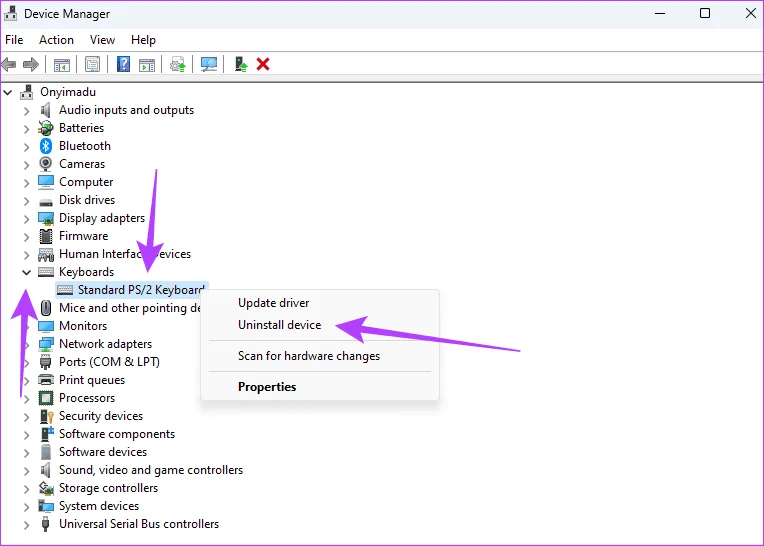Select the Disk drives label
The image size is (764, 546).
pyautogui.click(x=87, y=200)
